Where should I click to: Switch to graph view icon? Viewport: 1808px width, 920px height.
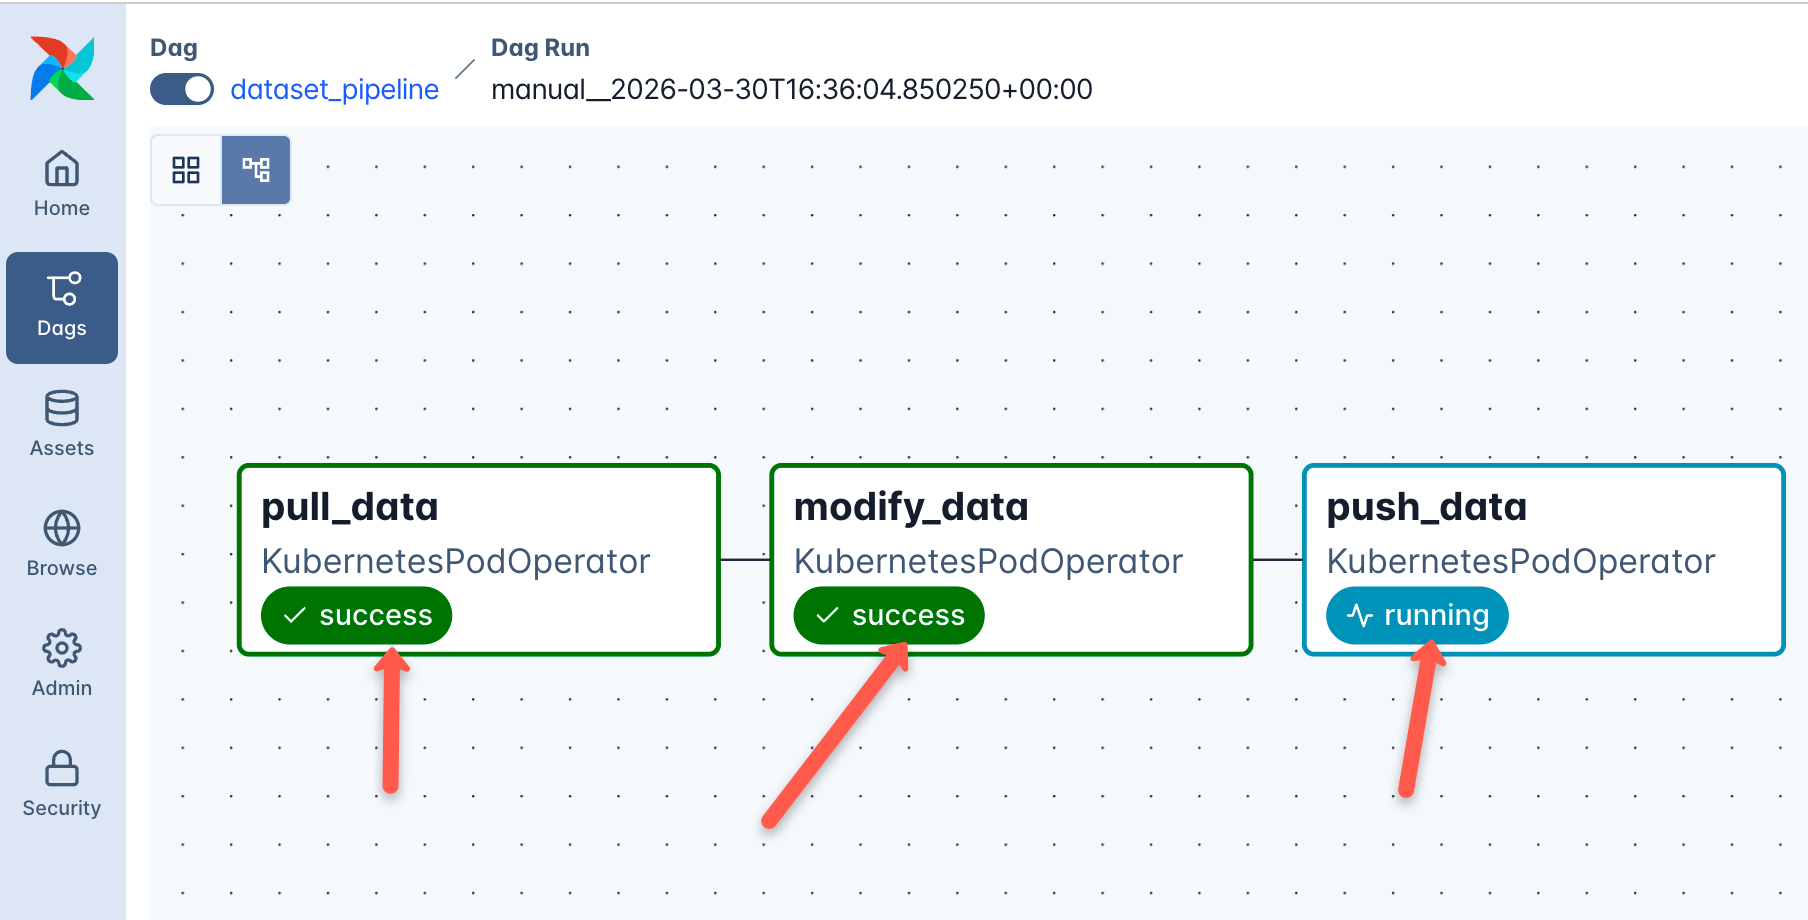pyautogui.click(x=256, y=170)
